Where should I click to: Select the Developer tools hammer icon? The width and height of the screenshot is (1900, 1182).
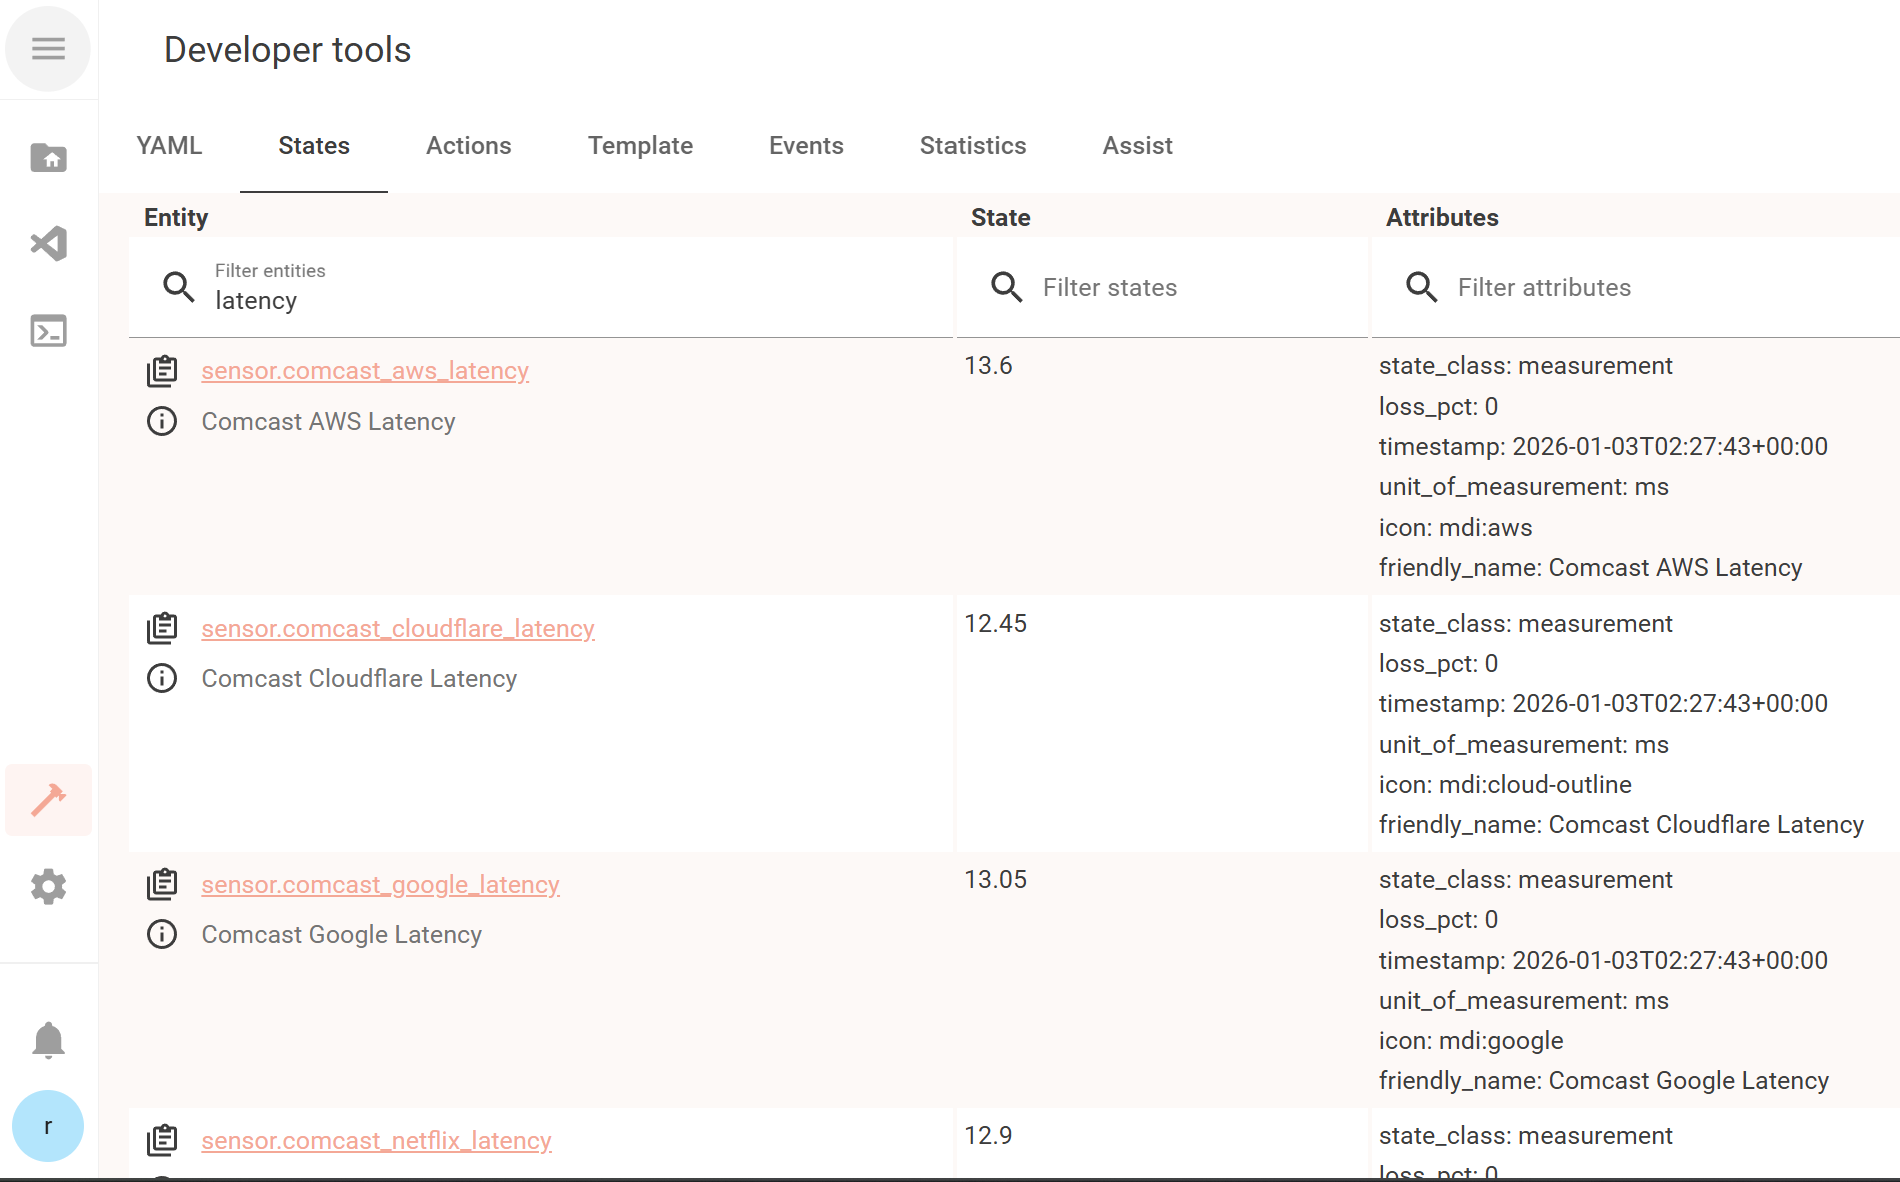click(x=48, y=800)
